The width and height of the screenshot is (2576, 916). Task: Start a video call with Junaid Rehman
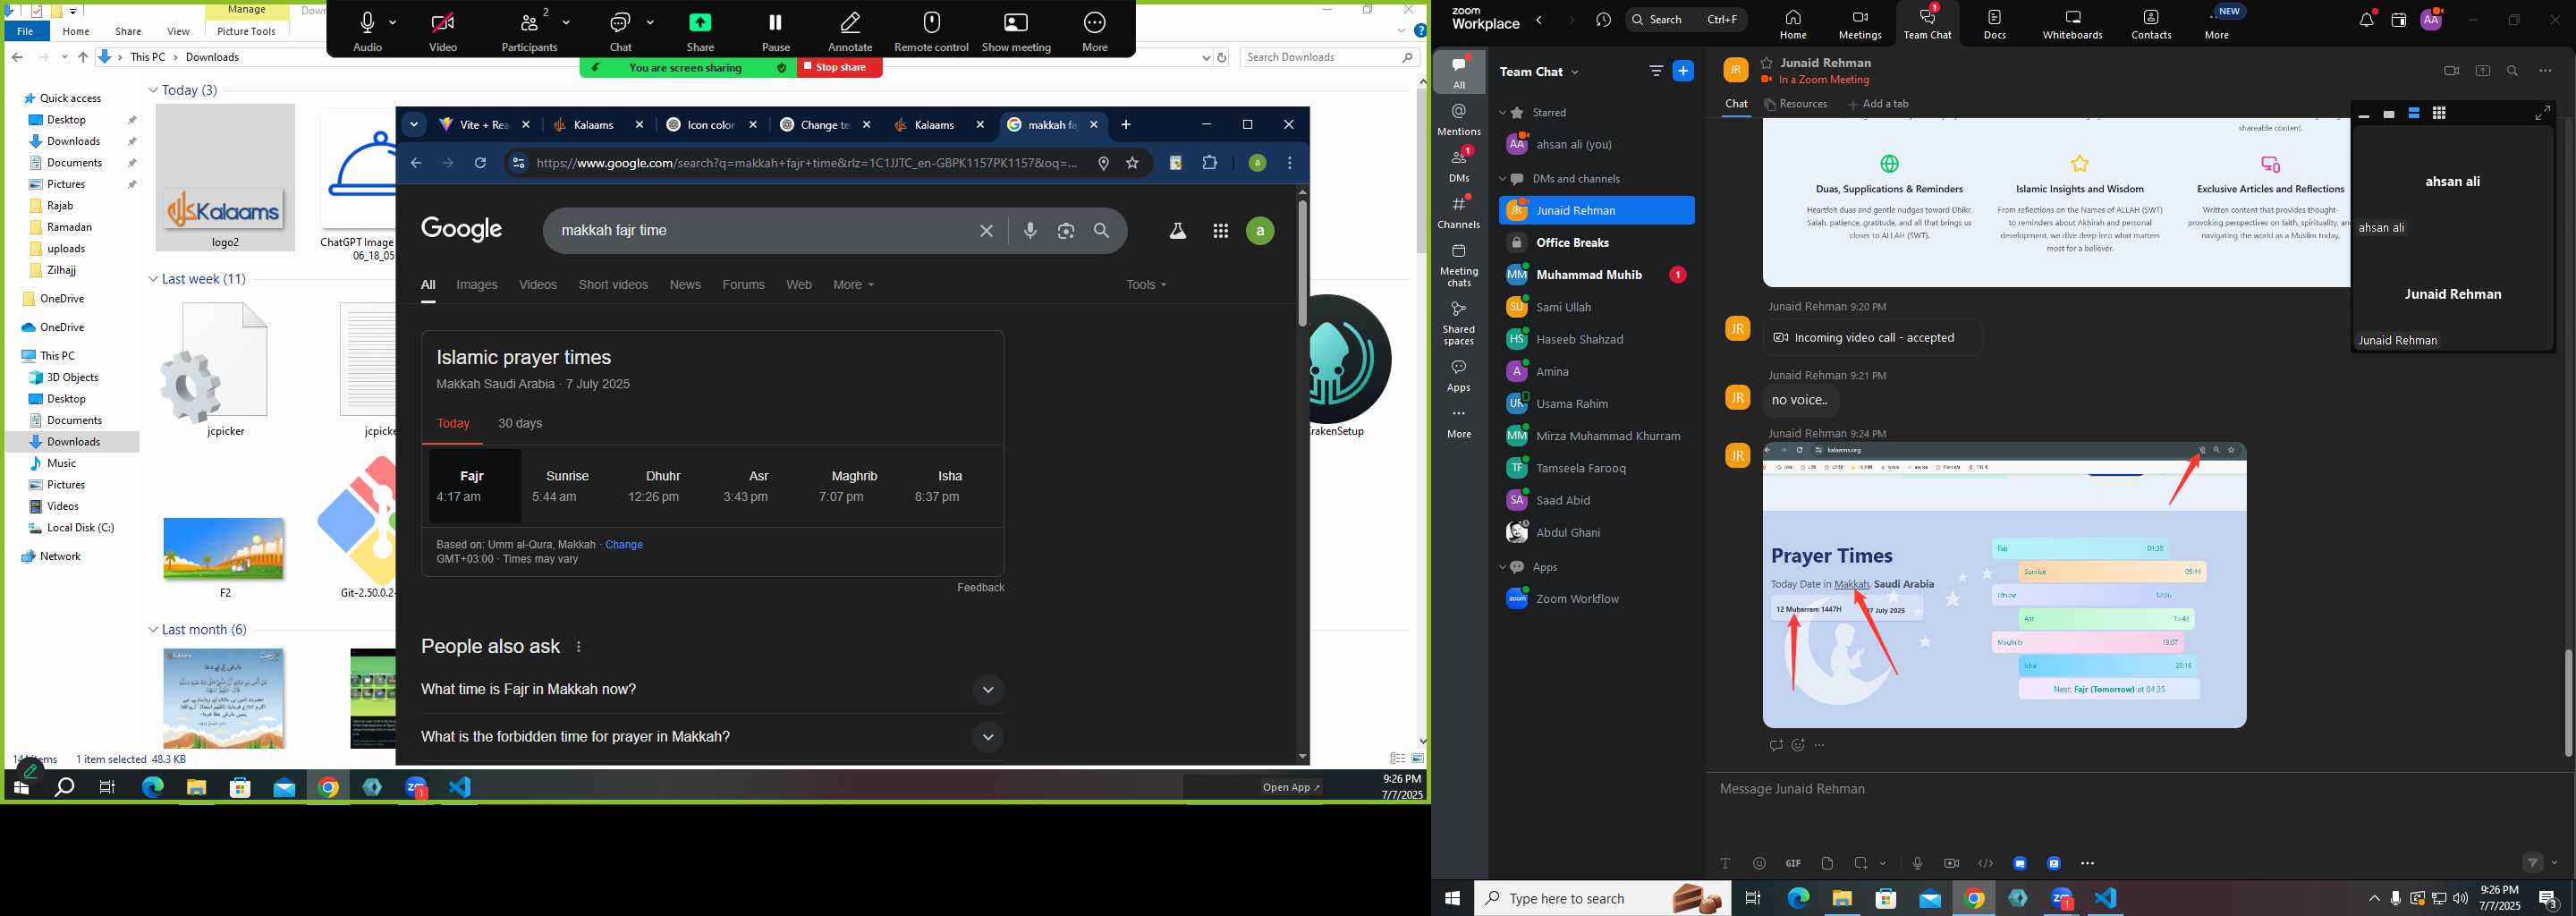pos(2451,71)
